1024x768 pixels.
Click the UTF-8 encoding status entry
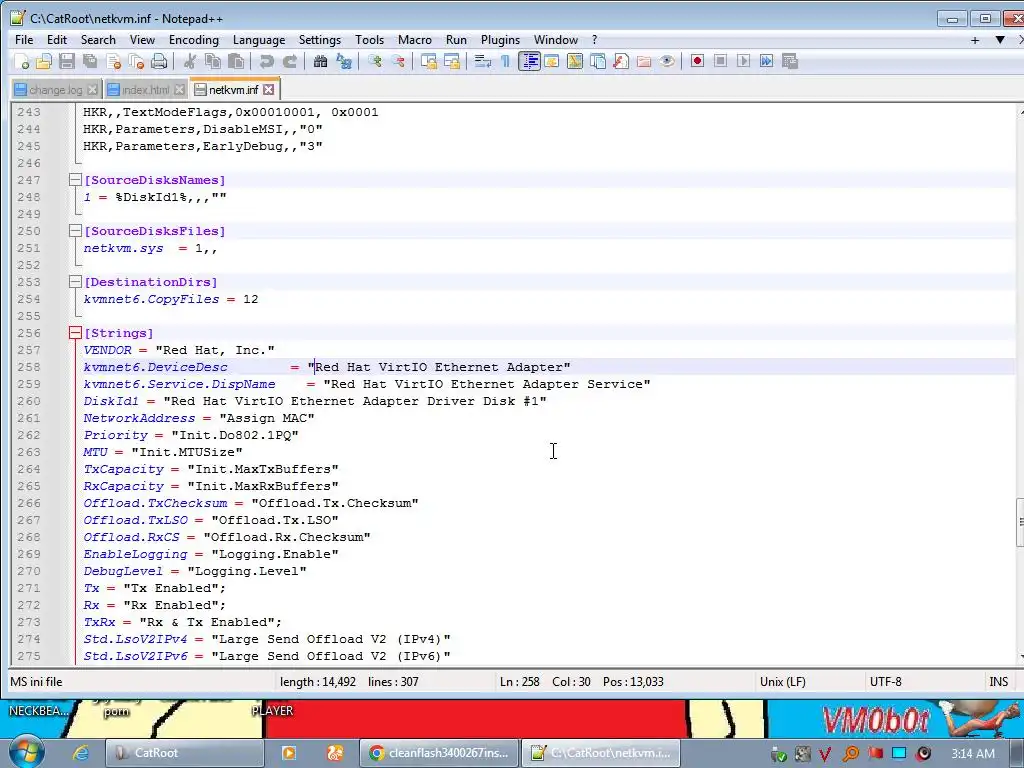tap(885, 682)
